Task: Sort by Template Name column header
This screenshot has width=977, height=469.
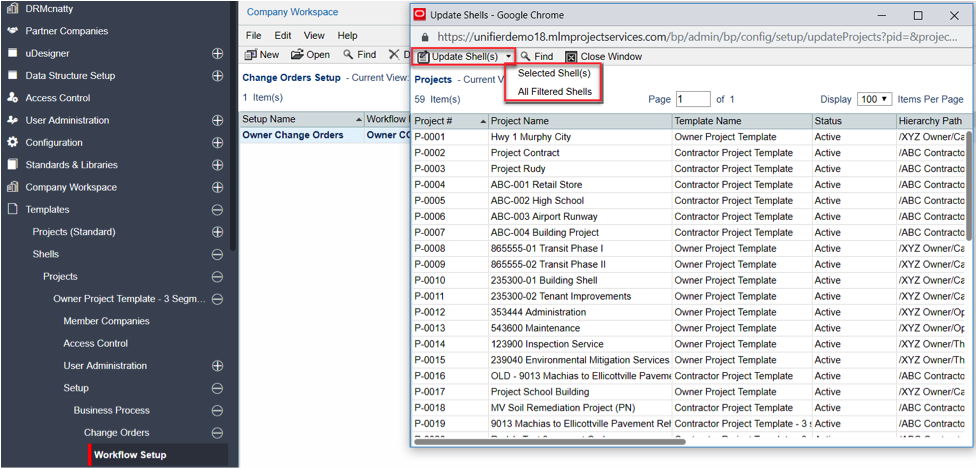Action: tap(741, 121)
